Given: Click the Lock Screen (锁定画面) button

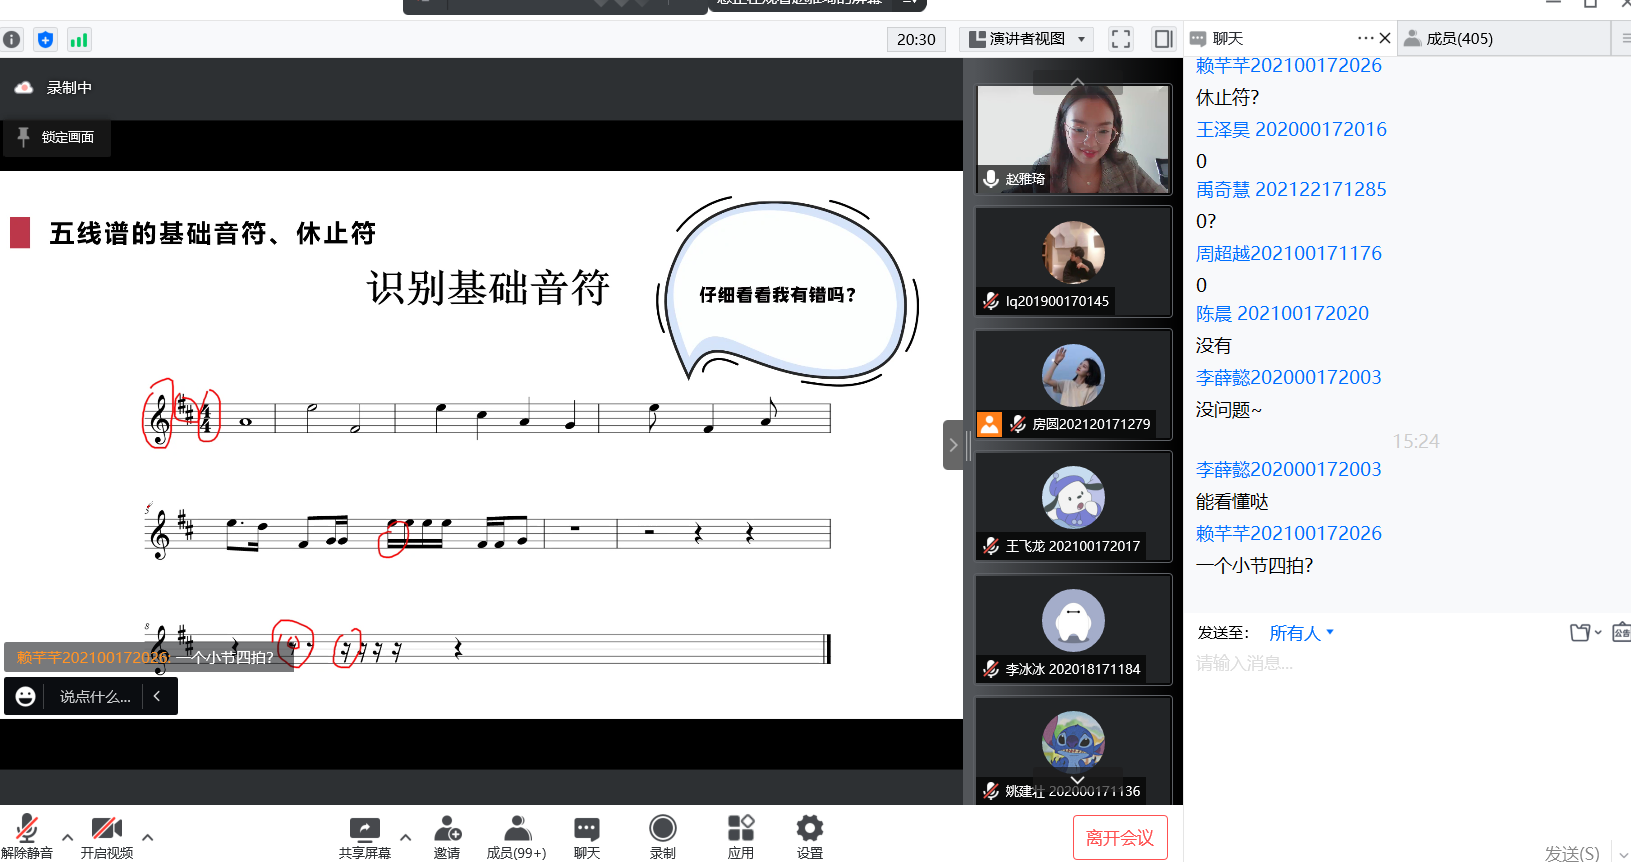Looking at the screenshot, I should pyautogui.click(x=57, y=137).
